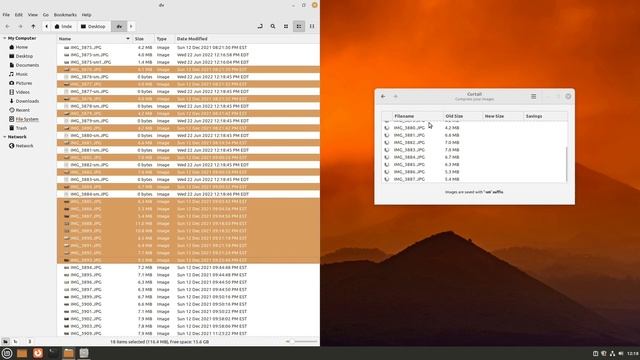The width and height of the screenshot is (640, 360).
Task: Select IMG_3903.JPG in file list
Action: click(x=188, y=326)
